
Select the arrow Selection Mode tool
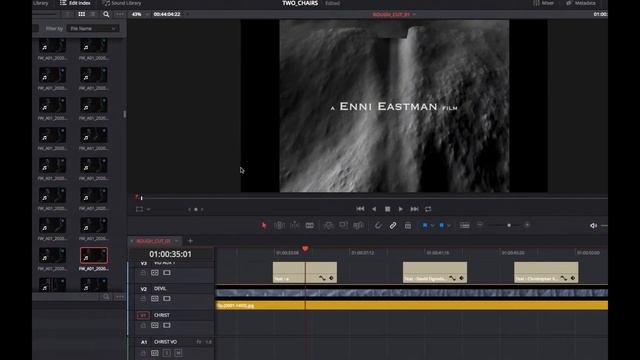tap(264, 225)
